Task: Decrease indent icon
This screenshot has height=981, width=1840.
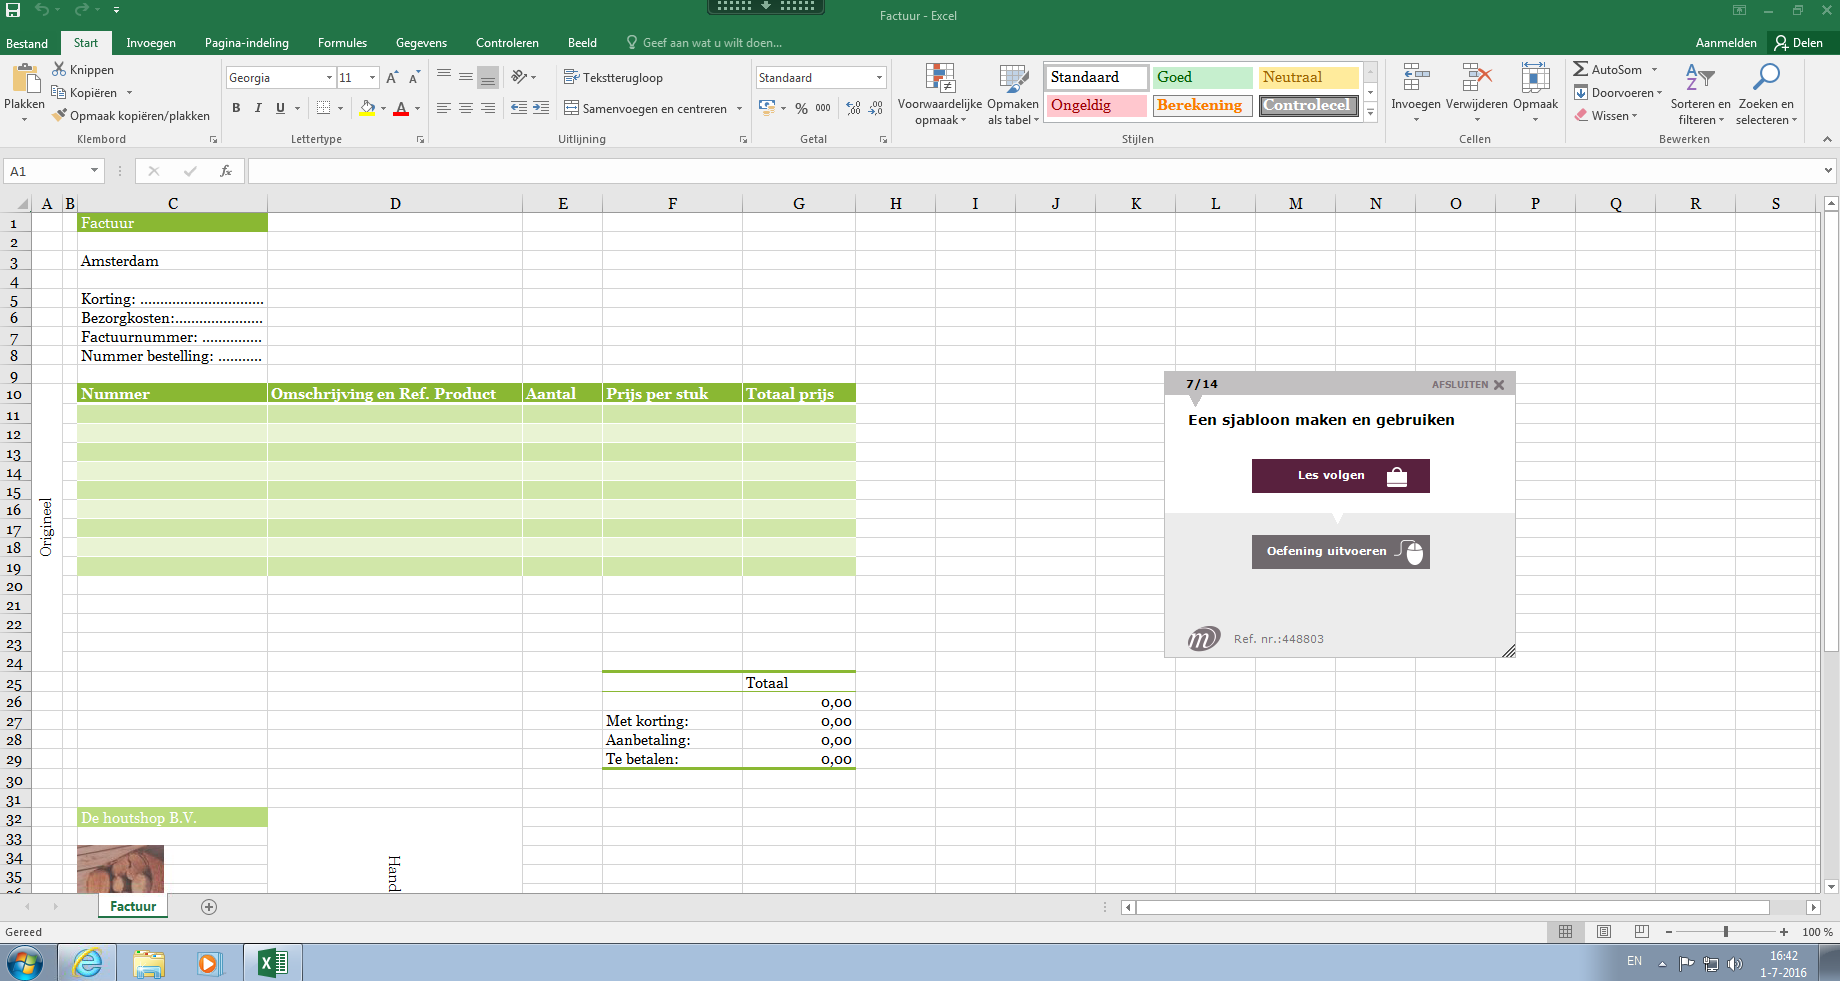Action: (519, 107)
